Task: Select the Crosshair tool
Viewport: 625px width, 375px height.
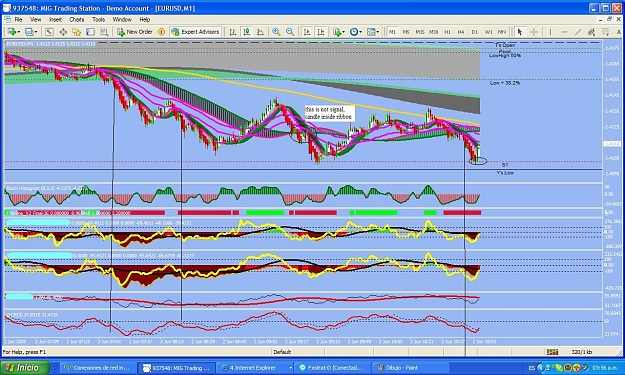Action: pos(533,32)
